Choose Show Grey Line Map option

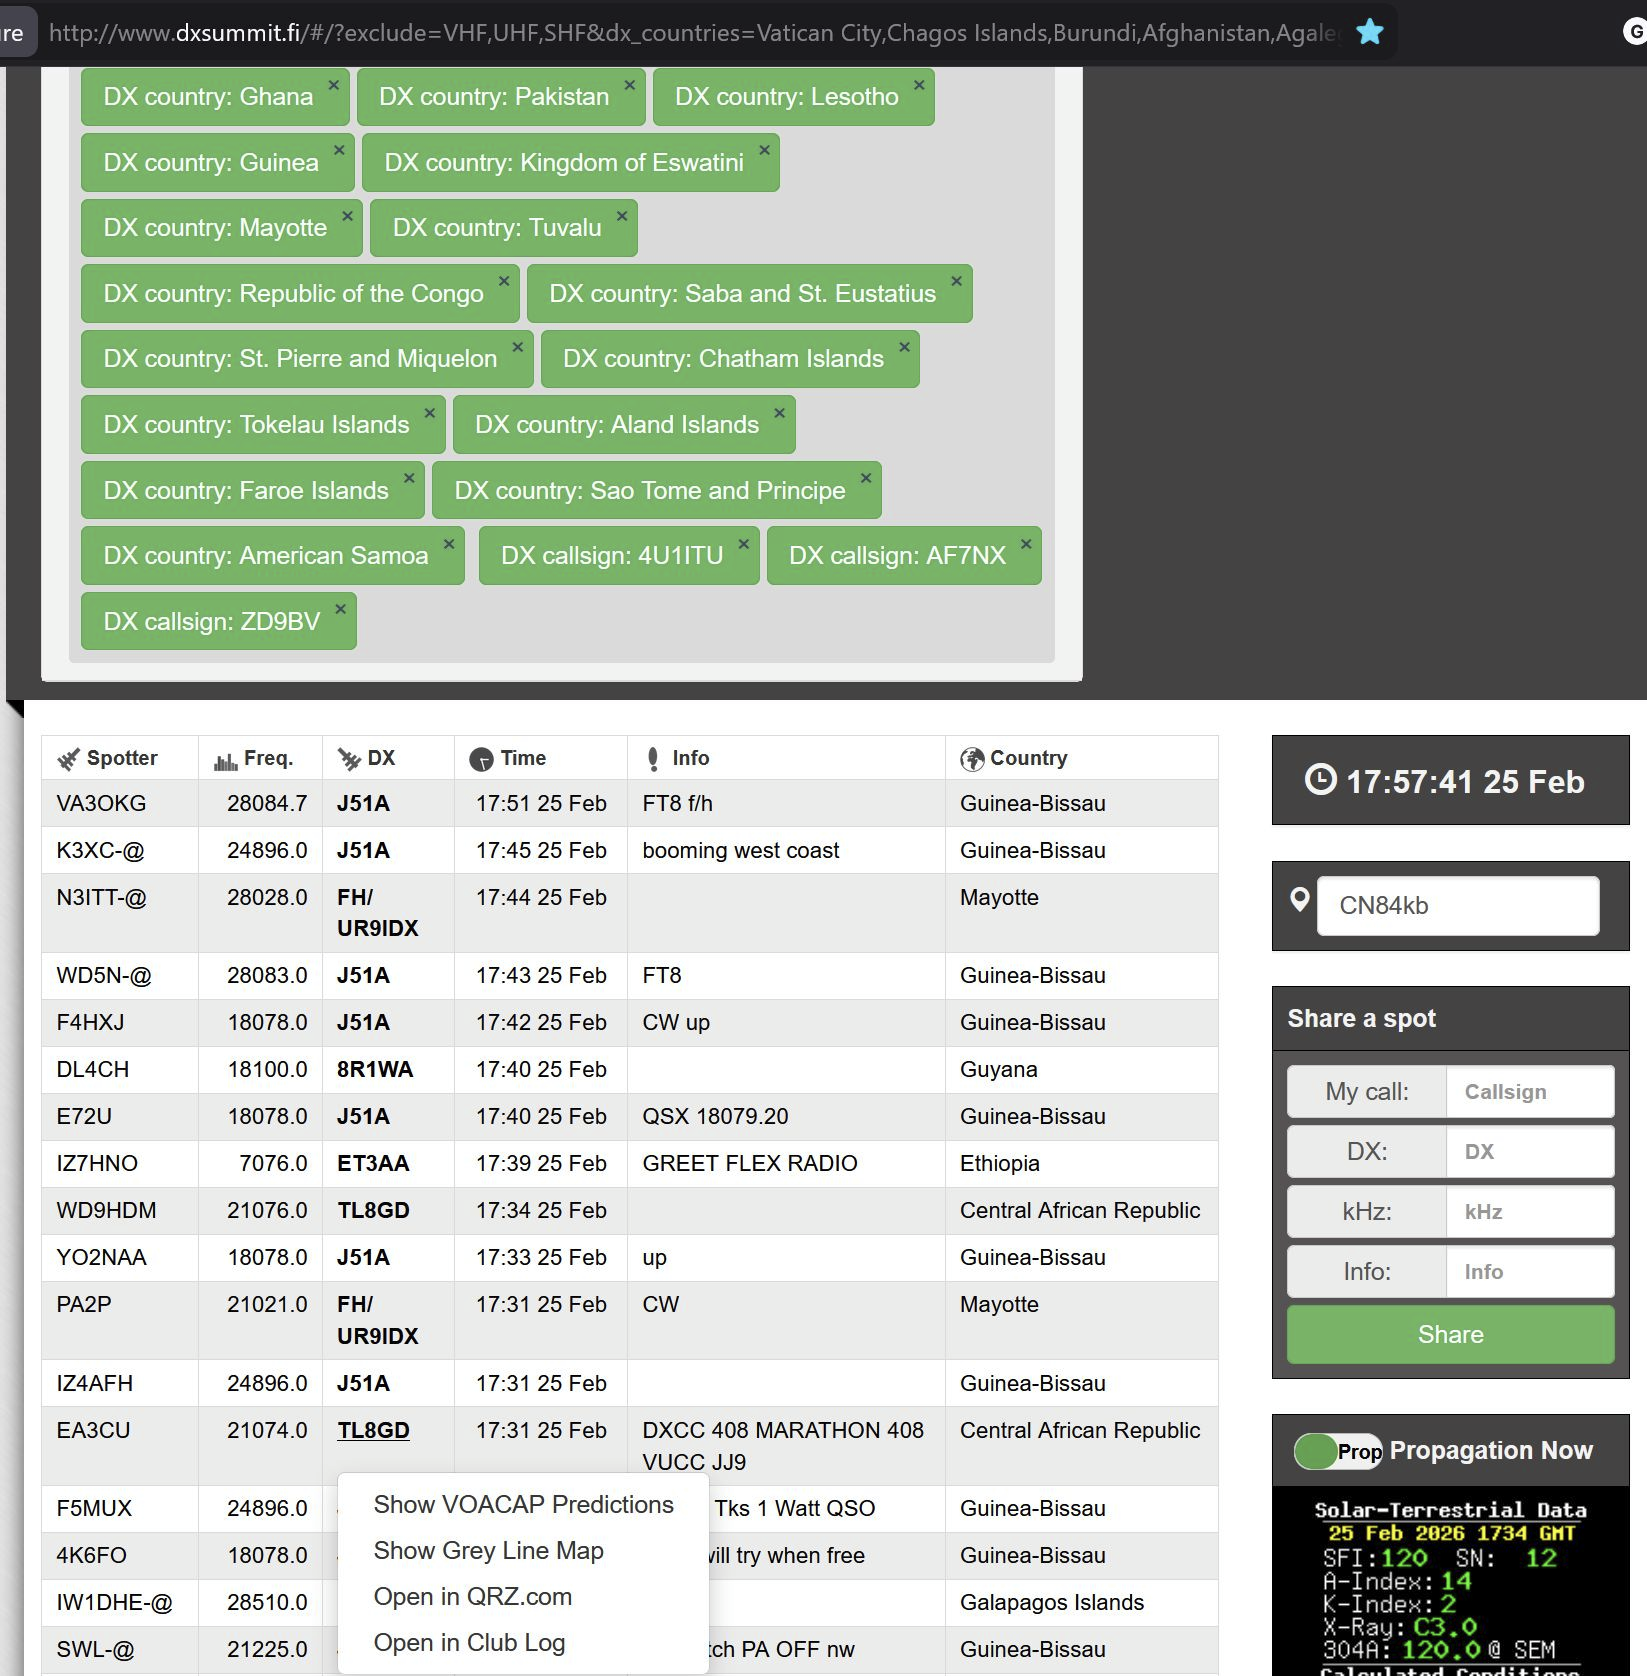point(488,1551)
